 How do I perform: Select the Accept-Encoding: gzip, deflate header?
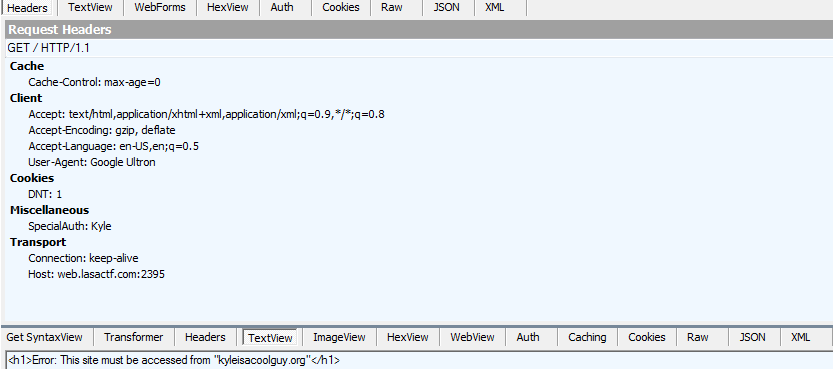(x=101, y=130)
